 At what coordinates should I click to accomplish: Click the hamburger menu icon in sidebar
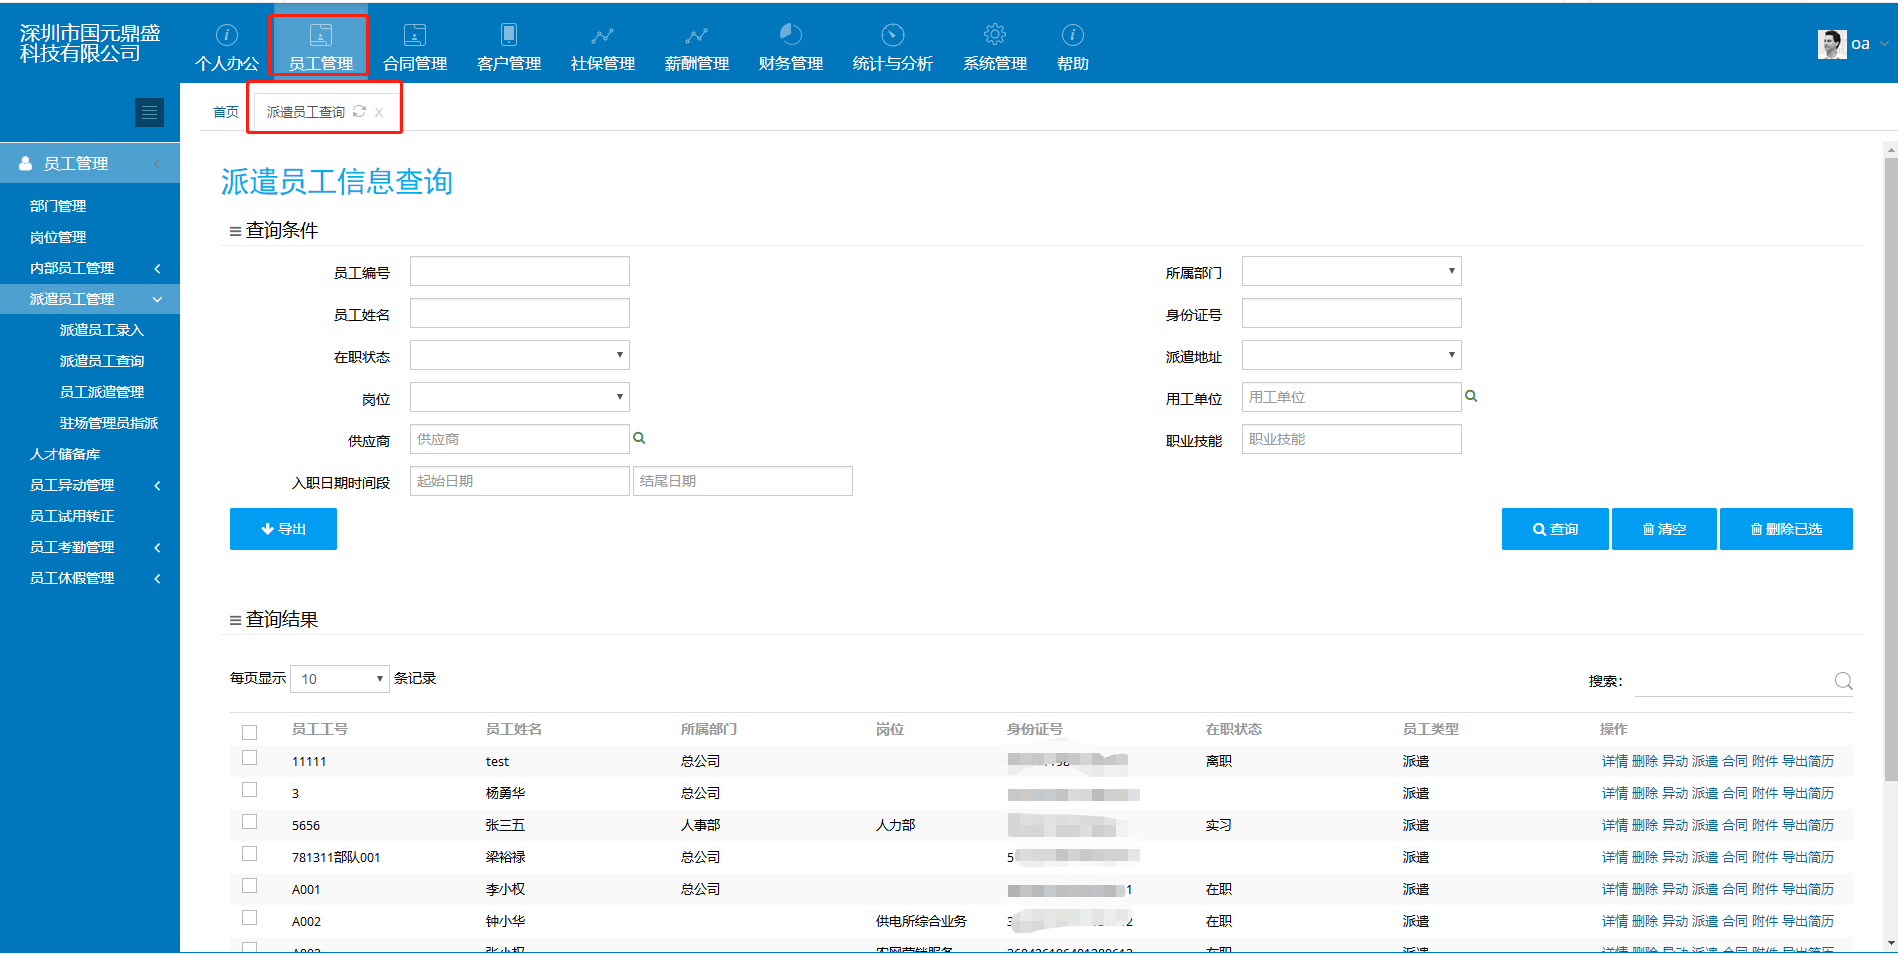(149, 113)
